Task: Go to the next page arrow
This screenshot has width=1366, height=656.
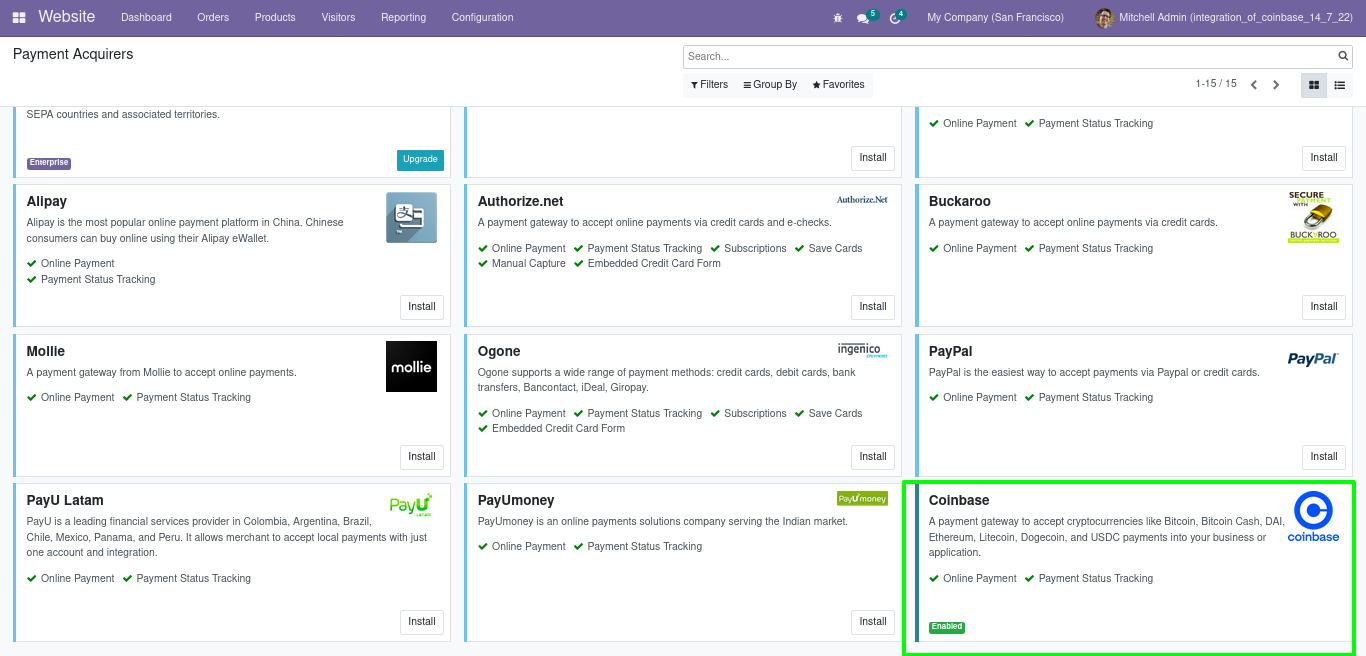Action: pos(1276,85)
